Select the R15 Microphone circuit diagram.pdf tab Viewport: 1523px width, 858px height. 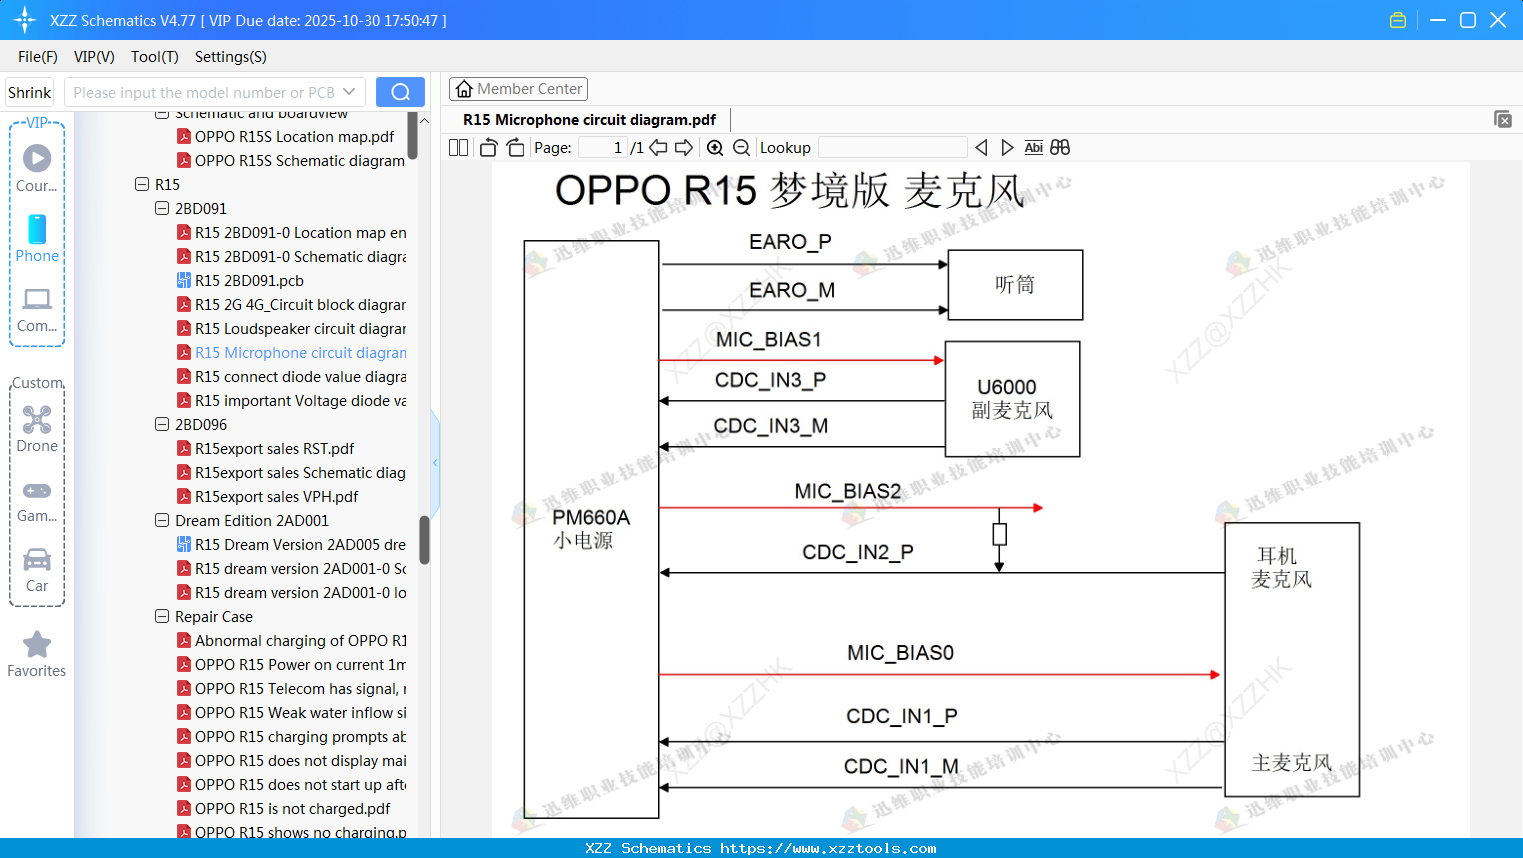589,120
